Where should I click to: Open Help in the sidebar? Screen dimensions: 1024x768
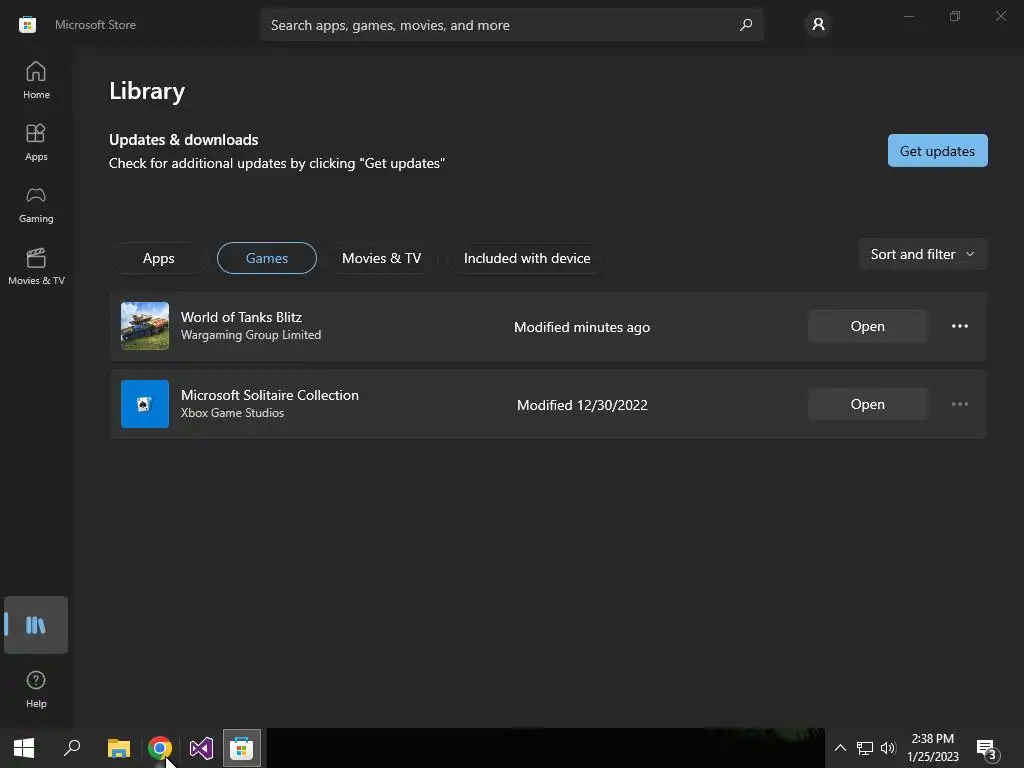coord(36,689)
